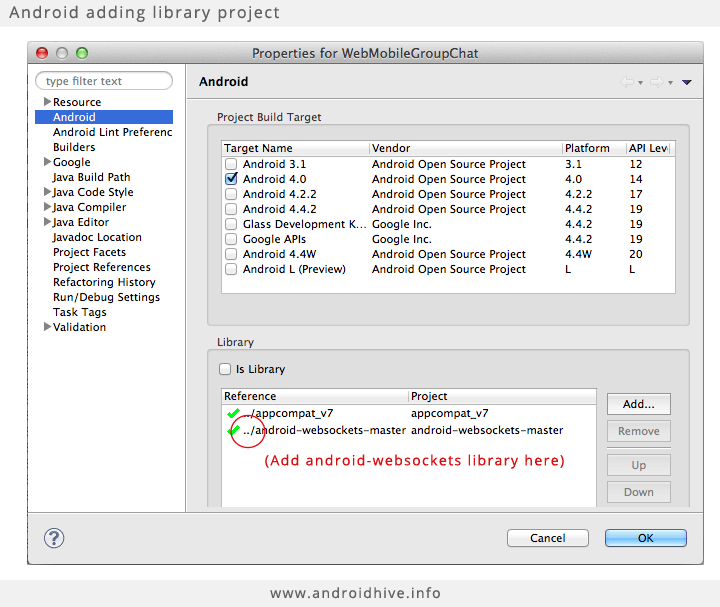This screenshot has width=720, height=607.
Task: Expand the Validation tree node
Action: [x=47, y=326]
